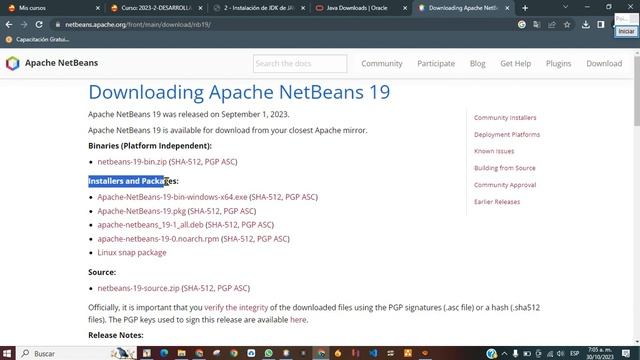Click the taskbar clock and date
Viewport: 640px width, 360px height.
click(x=600, y=353)
